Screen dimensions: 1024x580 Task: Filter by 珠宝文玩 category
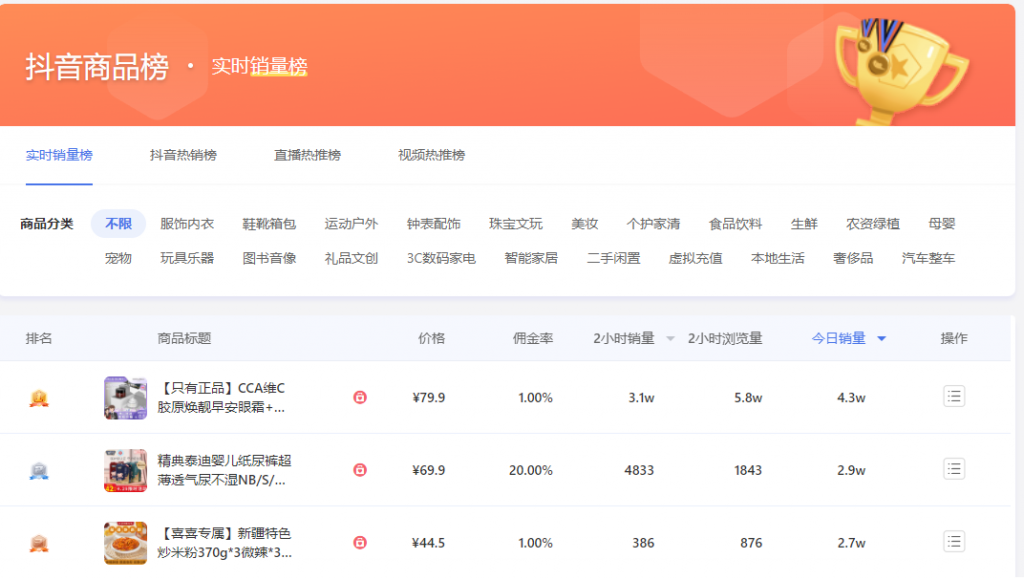pos(516,224)
